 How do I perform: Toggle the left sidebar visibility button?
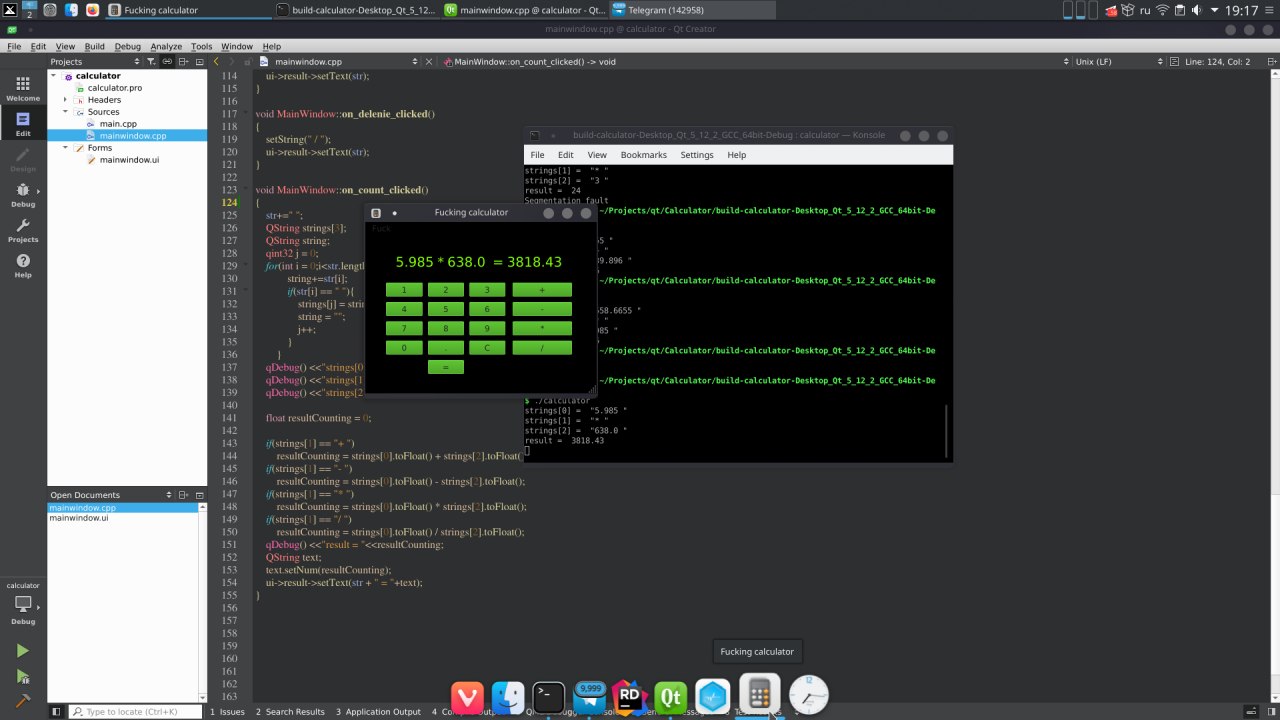(56, 711)
